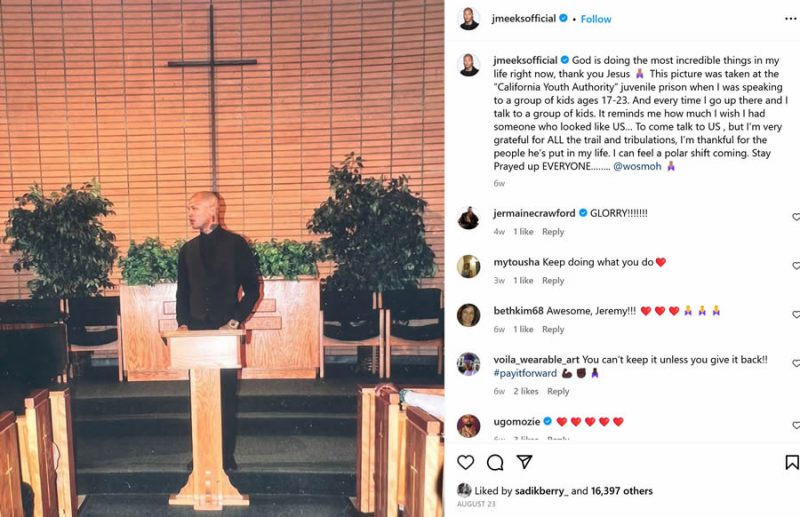Screen dimensions: 800x517
Task: Like bethkim68's comment heart
Action: point(796,315)
